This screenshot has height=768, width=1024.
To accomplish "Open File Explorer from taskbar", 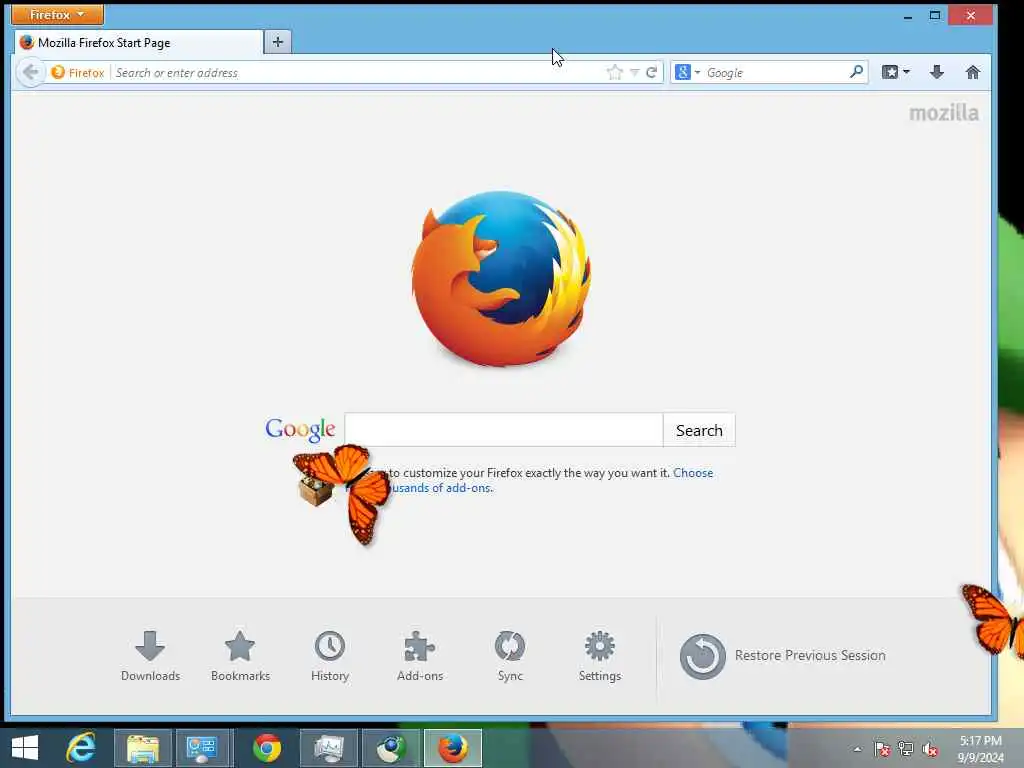I will pyautogui.click(x=143, y=748).
